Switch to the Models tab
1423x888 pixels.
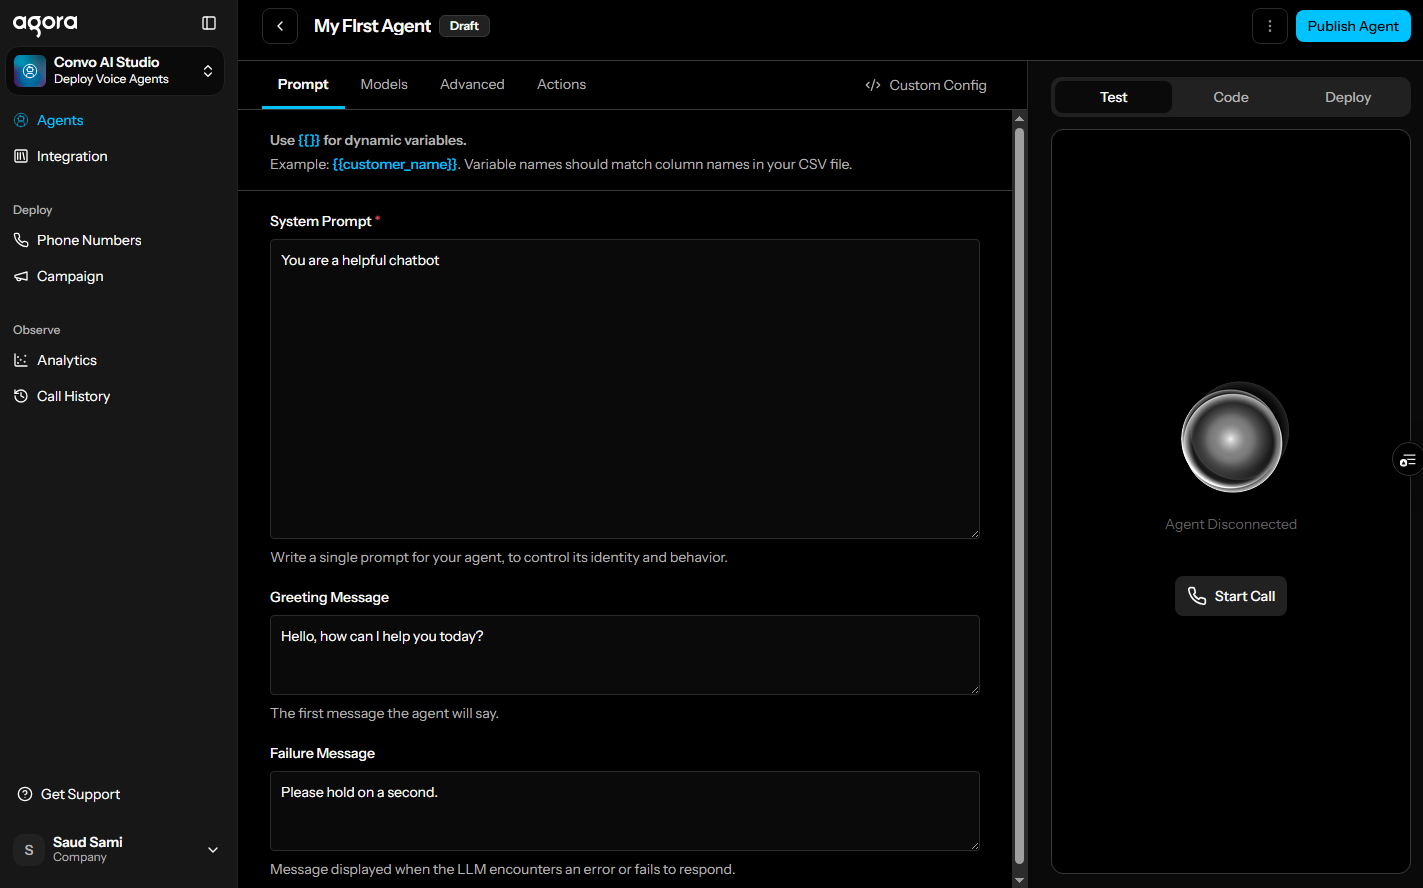[384, 85]
